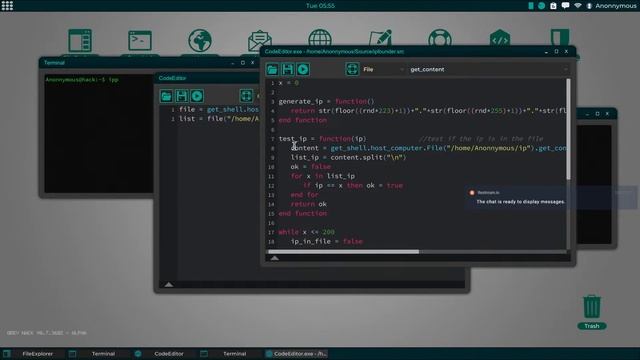
Task: Close the front CodeEditor.exe window
Action: 566,51
